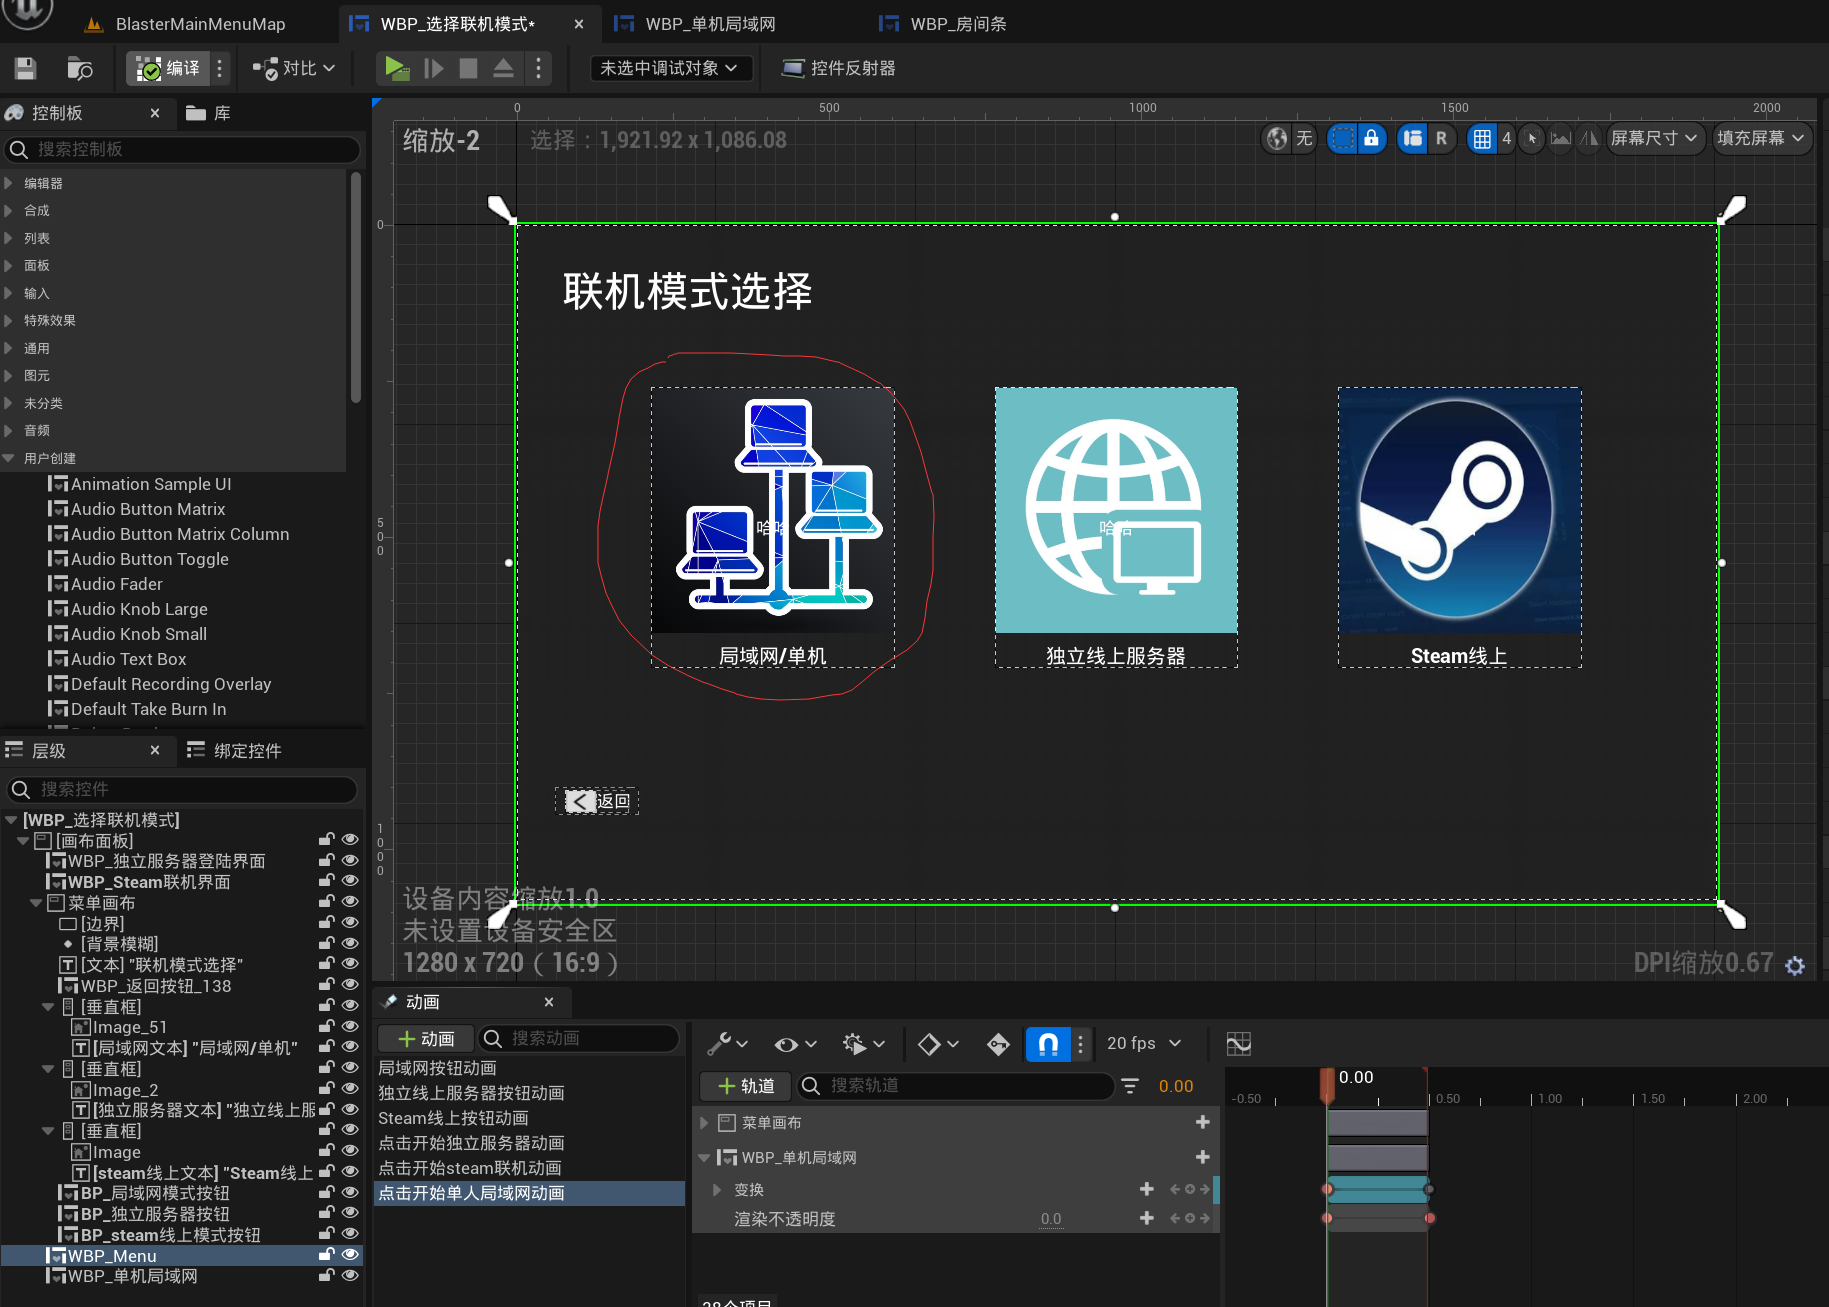Image resolution: width=1829 pixels, height=1307 pixels.
Task: Expand the 特殊效果 palette category
Action: 9,320
